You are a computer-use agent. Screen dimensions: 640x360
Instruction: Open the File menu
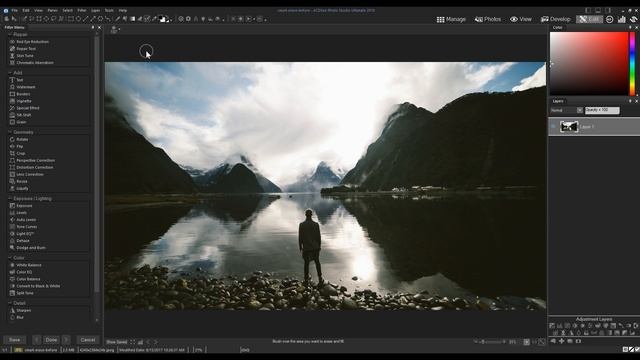click(15, 10)
